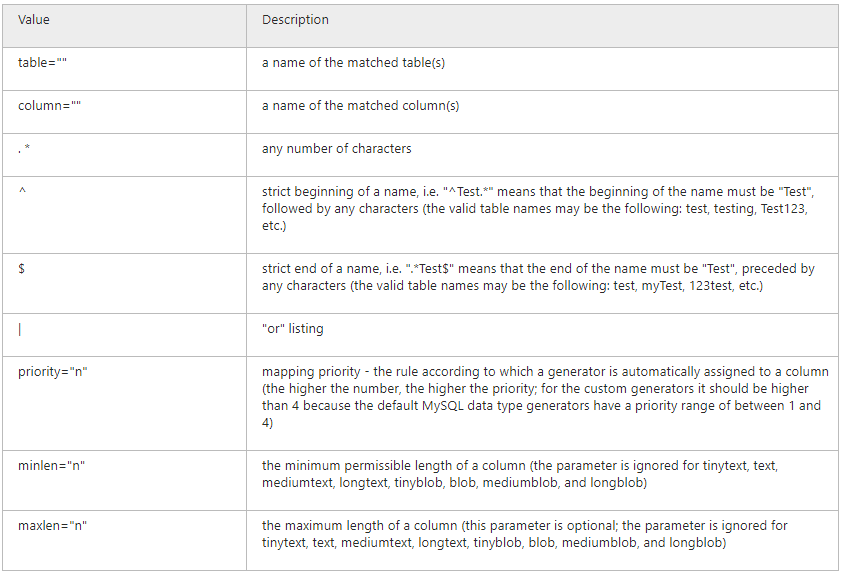
Task: Click the Description column header
Action: (x=542, y=26)
